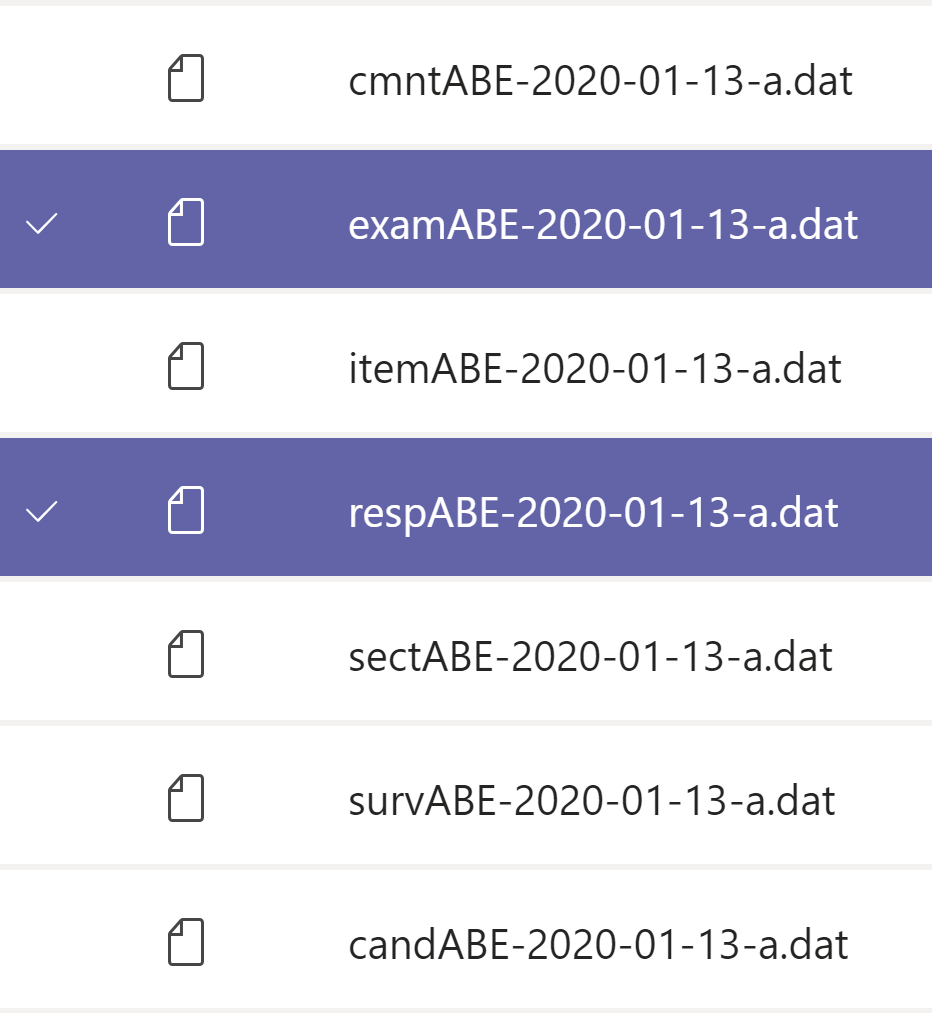Image resolution: width=932 pixels, height=1013 pixels.
Task: Open the examABE-2020-01-13-a.dat file name
Action: pos(603,224)
